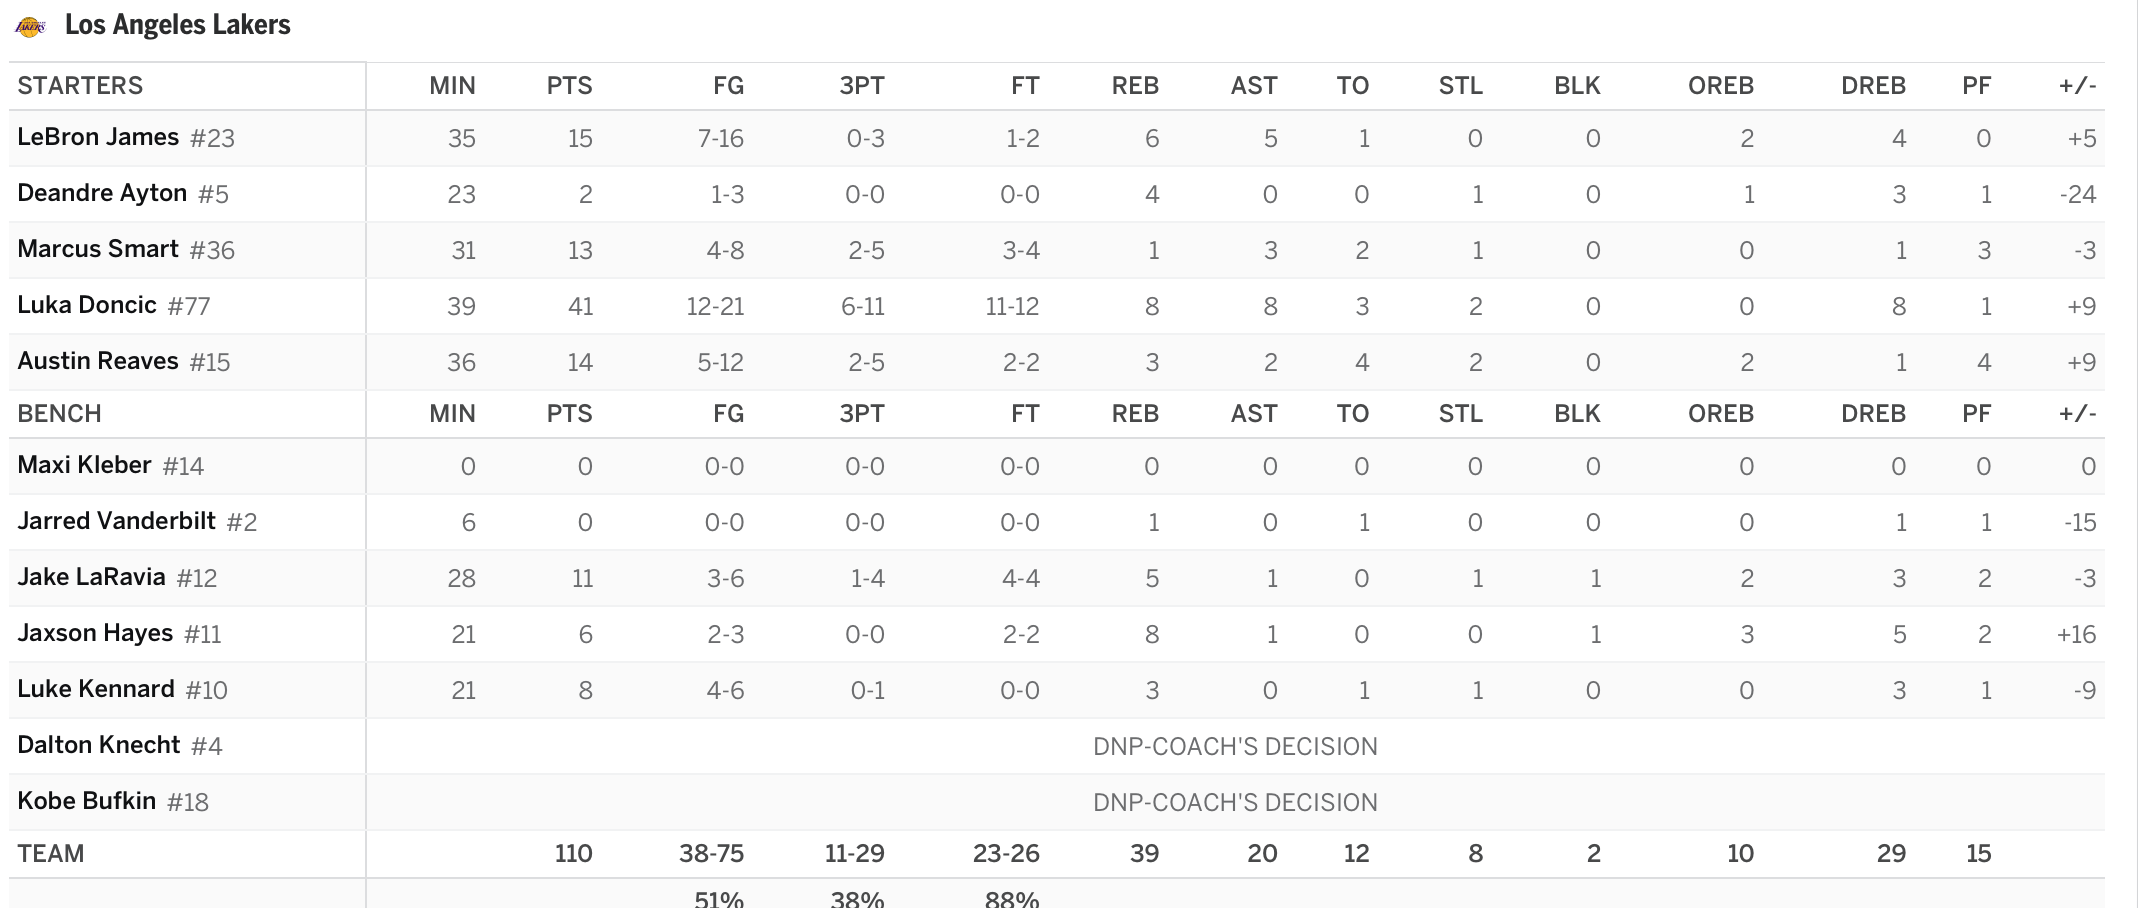Select Marcus Smart's name
The image size is (2138, 908).
pyautogui.click(x=98, y=249)
